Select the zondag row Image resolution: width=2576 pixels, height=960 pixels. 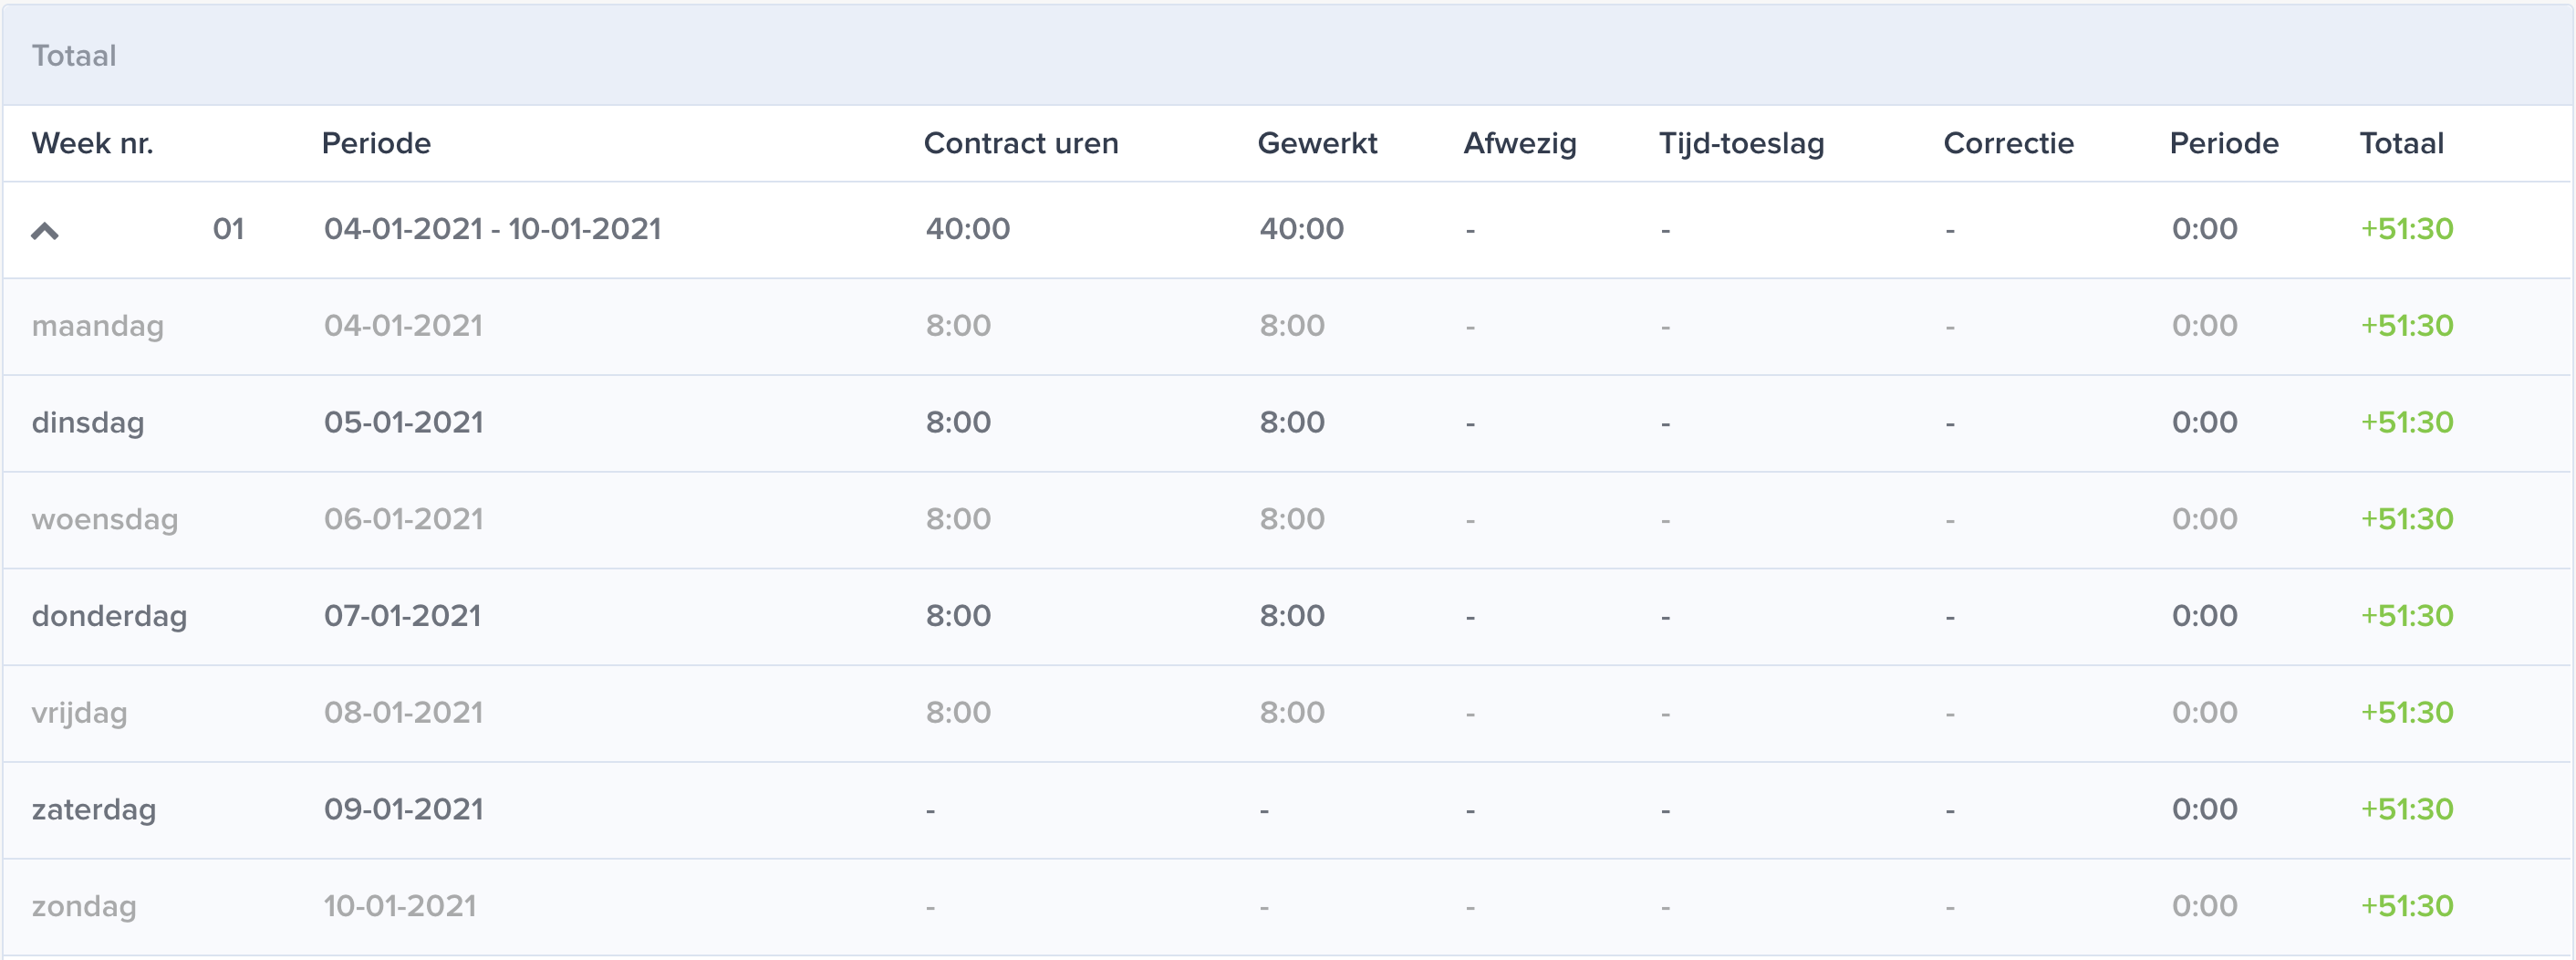pos(1287,907)
